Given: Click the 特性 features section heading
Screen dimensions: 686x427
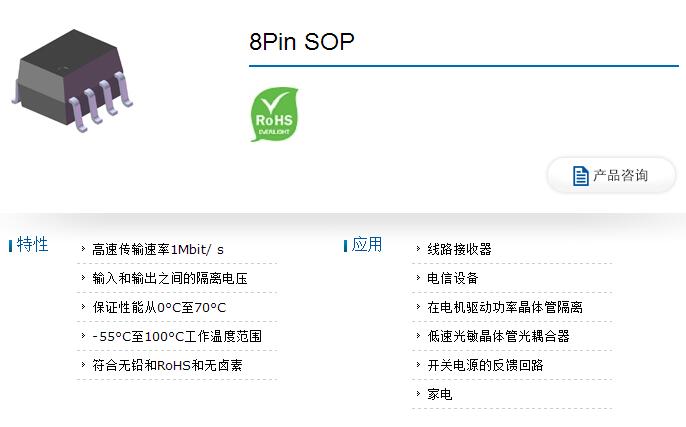Looking at the screenshot, I should (32, 244).
